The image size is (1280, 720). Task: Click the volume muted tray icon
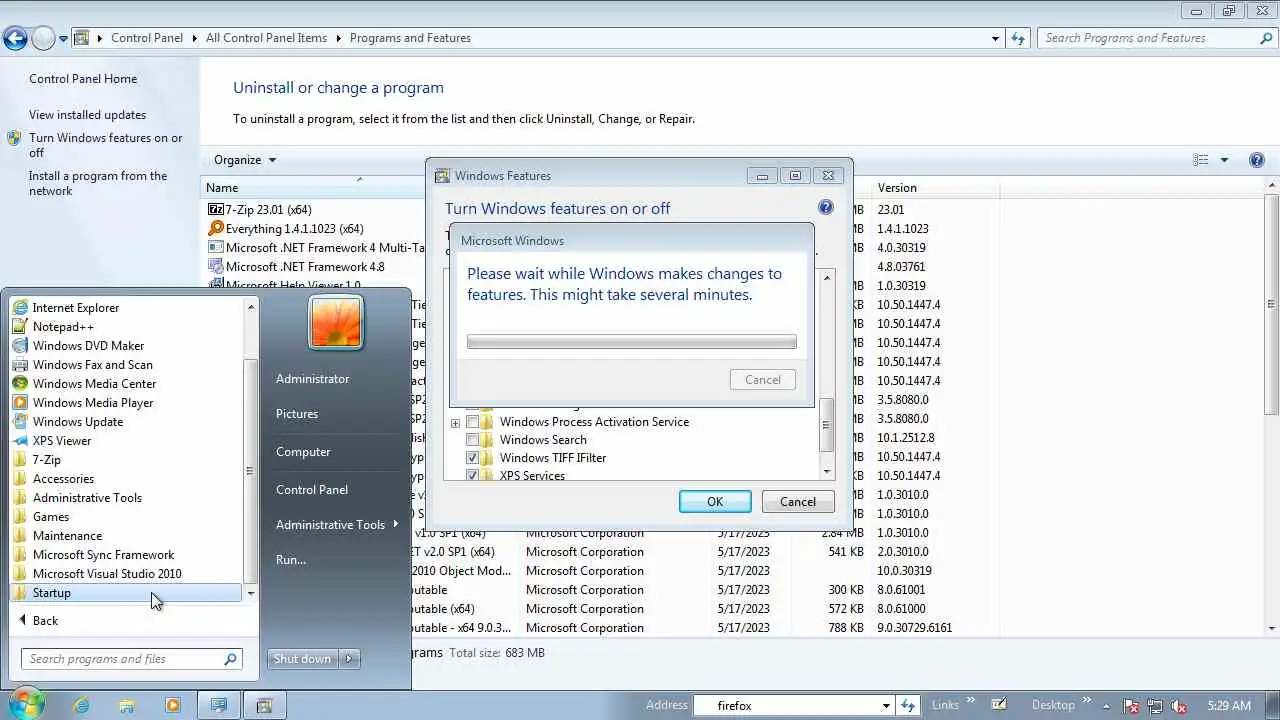point(1178,705)
